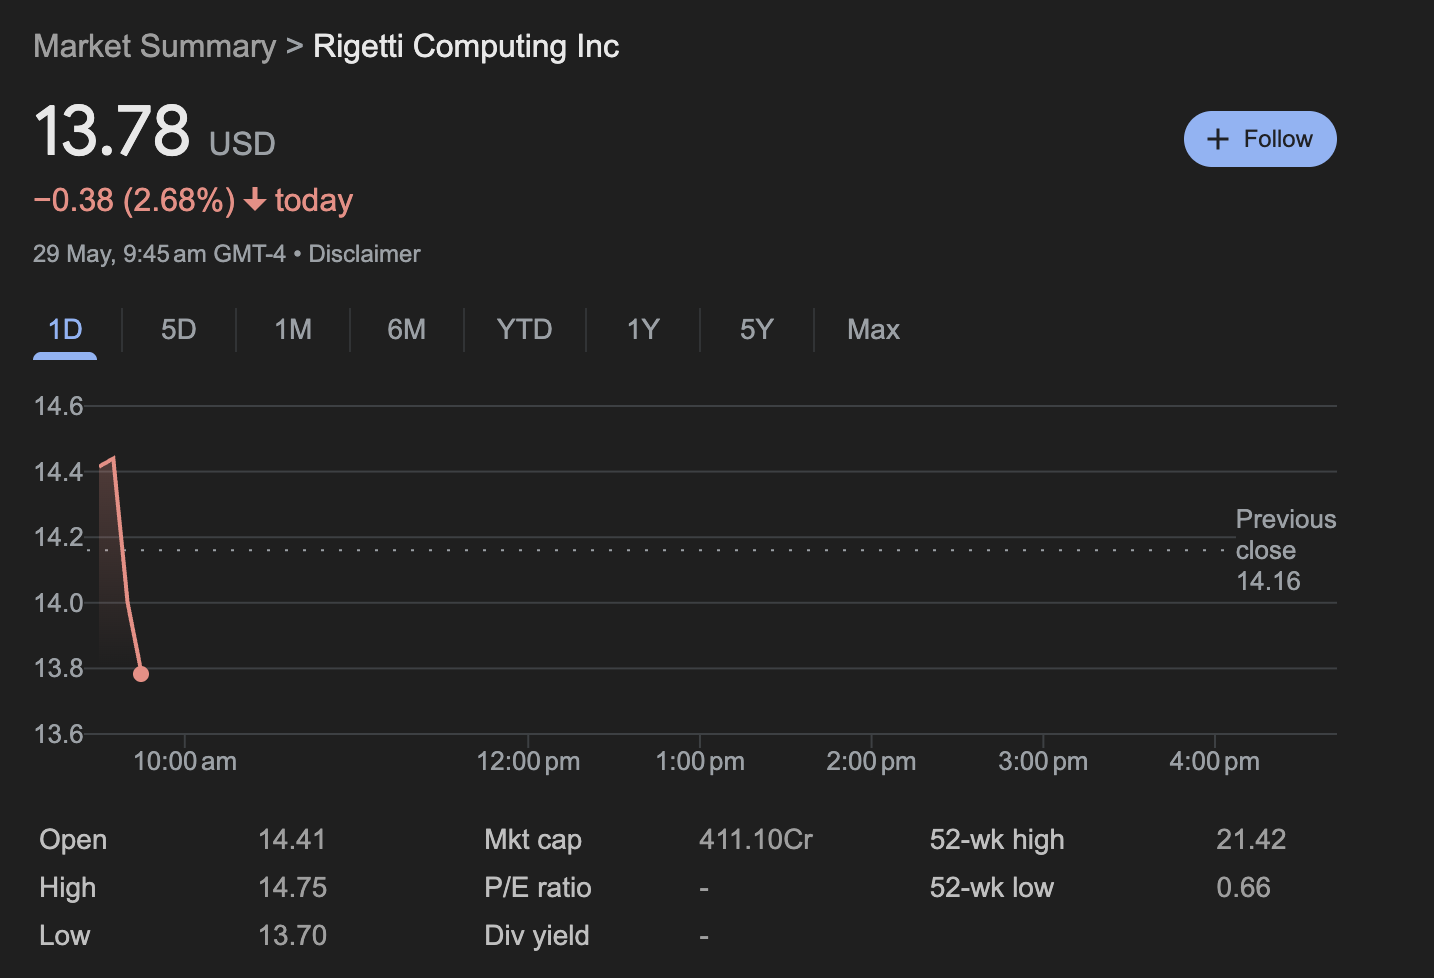1434x978 pixels.
Task: Open the Disclaimer link
Action: 364,254
